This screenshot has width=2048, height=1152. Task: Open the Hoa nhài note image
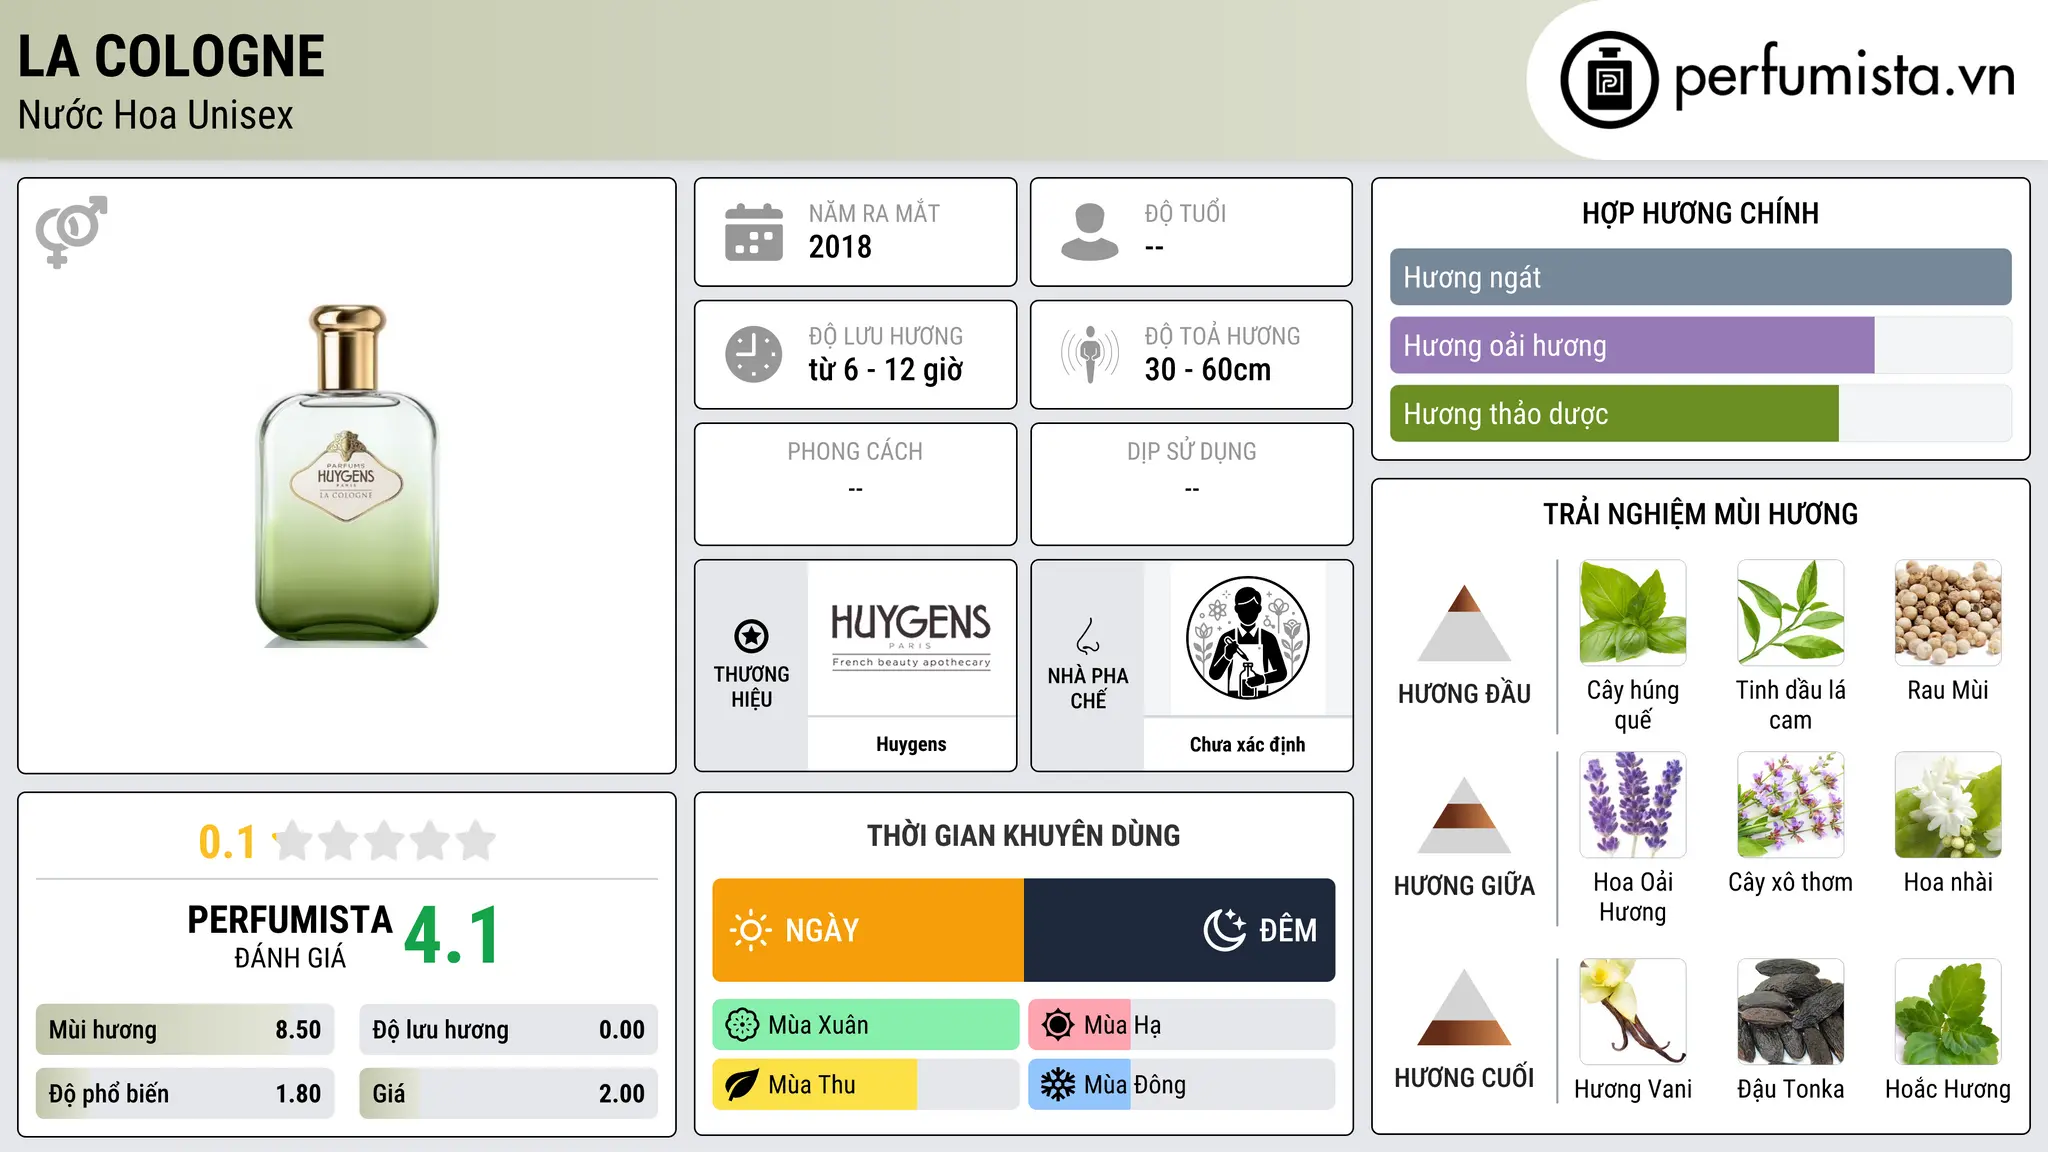point(1948,804)
